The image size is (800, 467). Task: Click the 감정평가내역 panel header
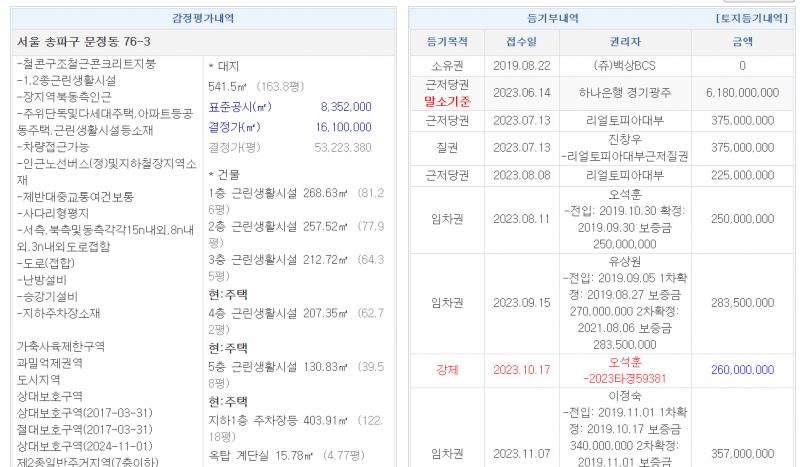(x=203, y=18)
